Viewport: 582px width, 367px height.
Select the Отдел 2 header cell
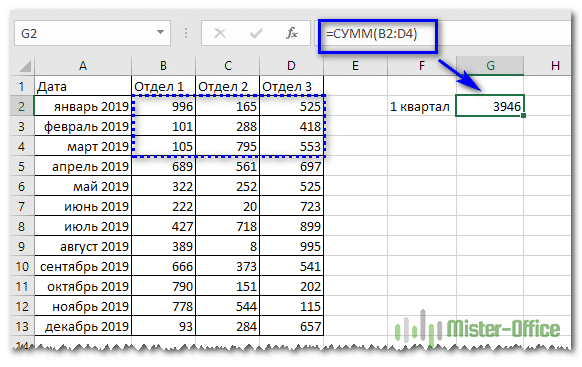coord(228,86)
